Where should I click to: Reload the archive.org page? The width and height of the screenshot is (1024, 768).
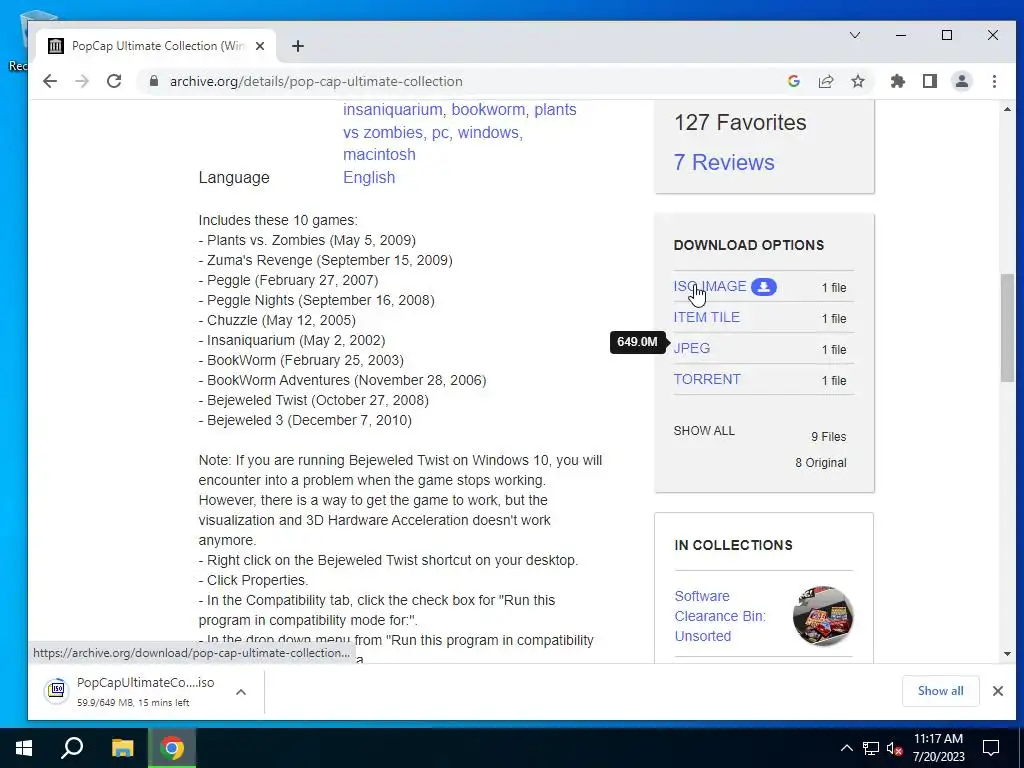click(114, 81)
